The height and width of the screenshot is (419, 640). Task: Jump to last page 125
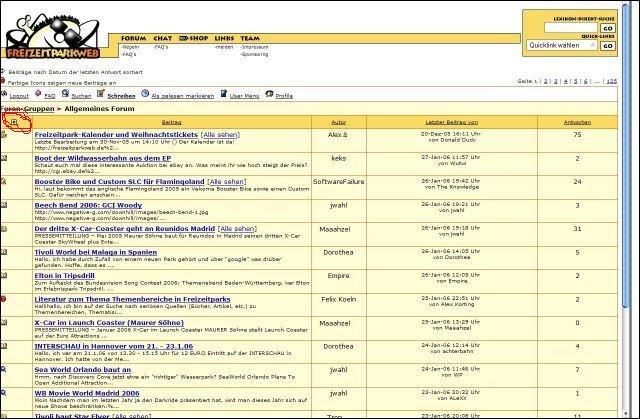(611, 81)
